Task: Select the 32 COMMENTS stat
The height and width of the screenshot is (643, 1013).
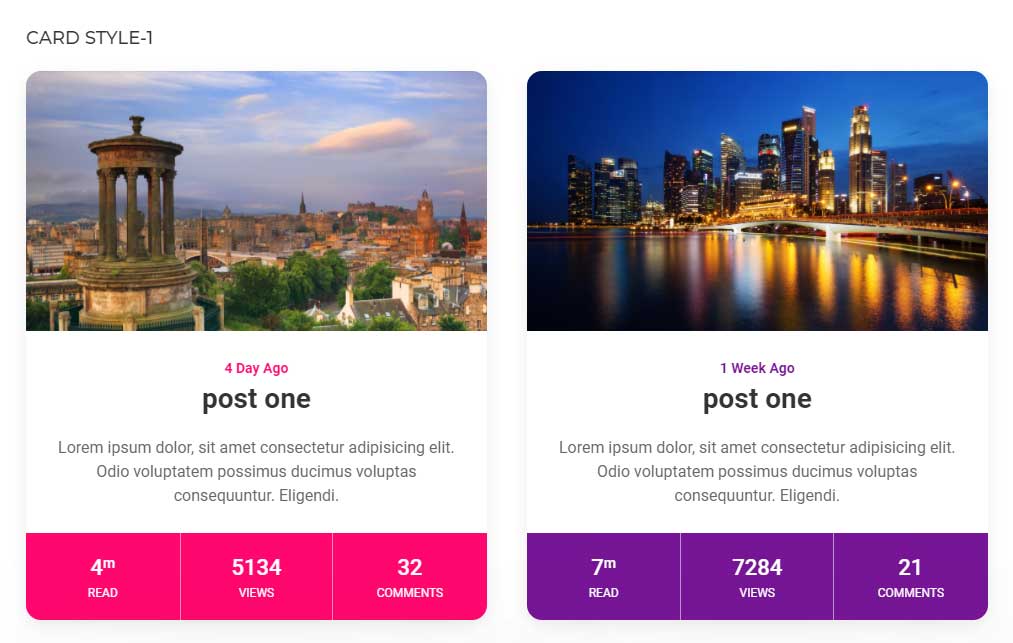Action: pos(410,576)
